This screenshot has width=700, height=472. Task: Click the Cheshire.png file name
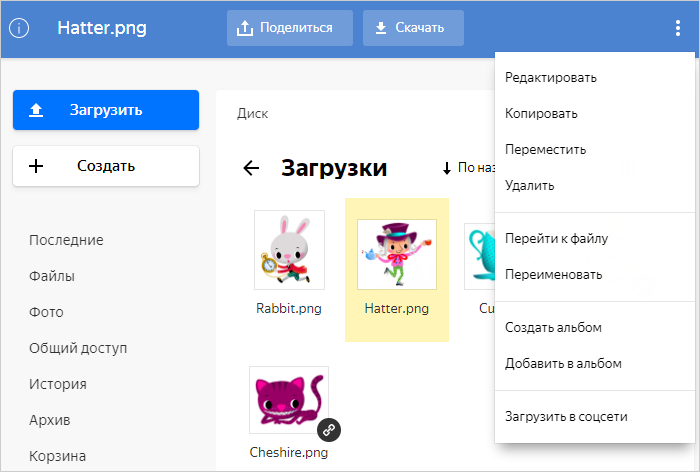[x=289, y=453]
